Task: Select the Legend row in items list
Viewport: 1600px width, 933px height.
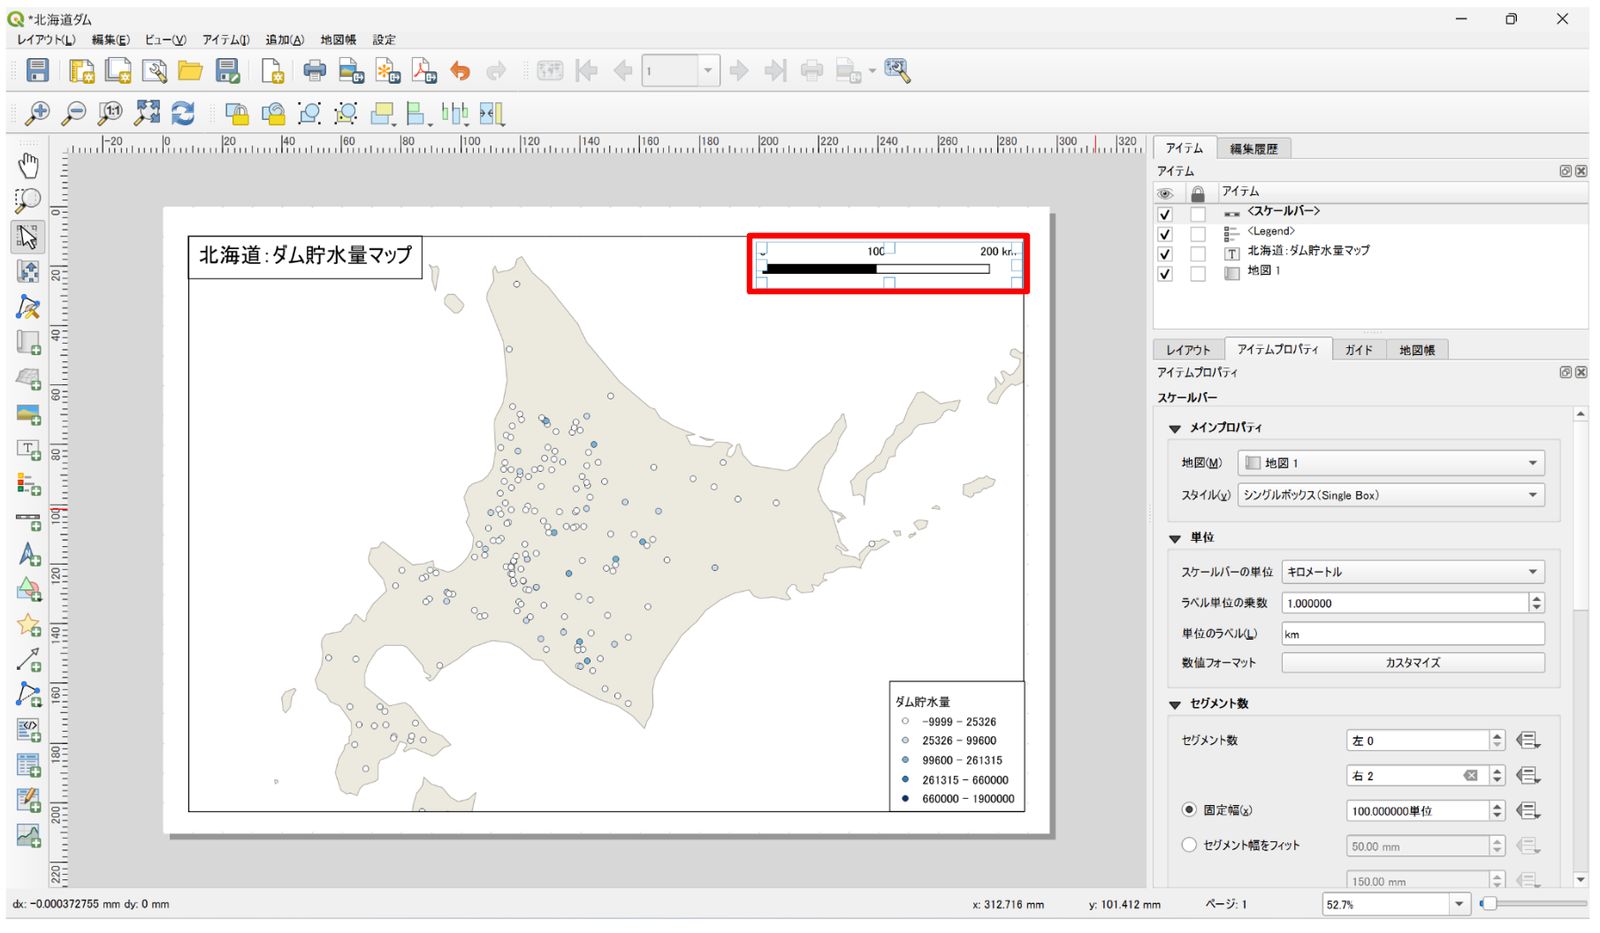Action: point(1370,232)
